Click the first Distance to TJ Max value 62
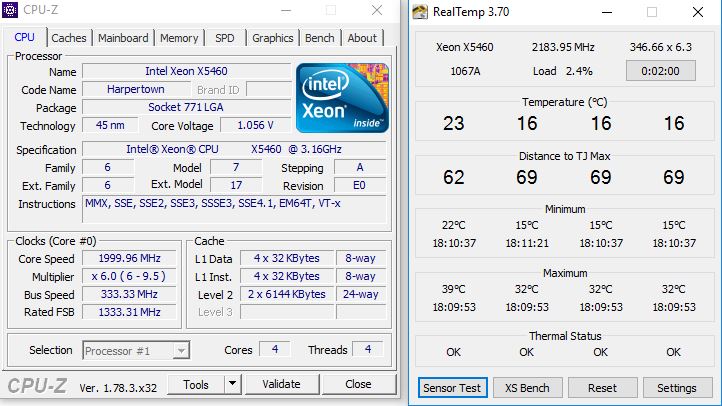 pos(454,177)
